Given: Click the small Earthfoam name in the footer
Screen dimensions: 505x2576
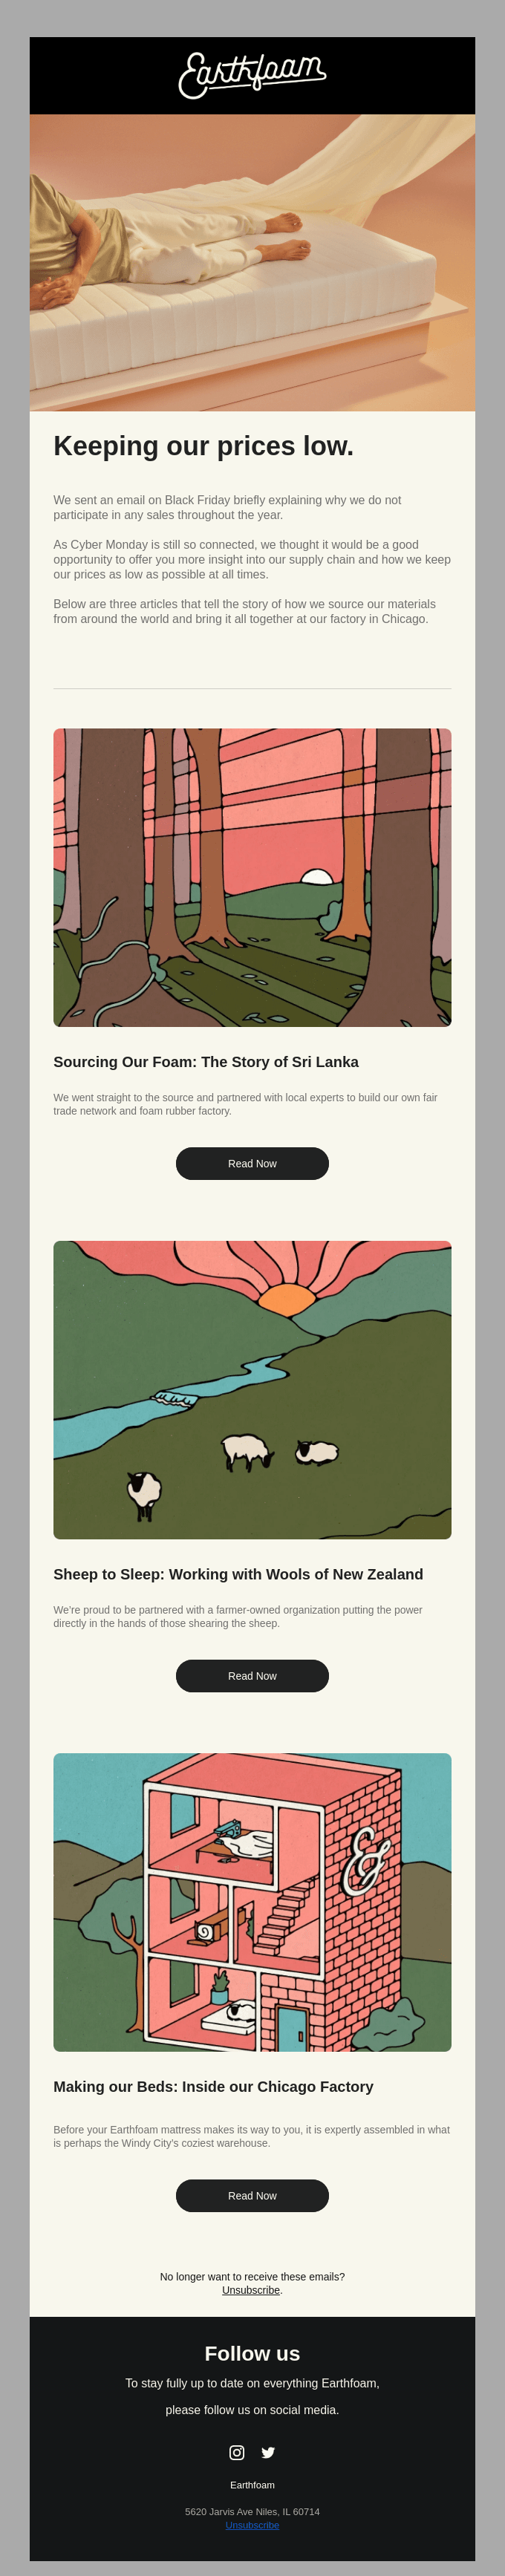Looking at the screenshot, I should (252, 2484).
